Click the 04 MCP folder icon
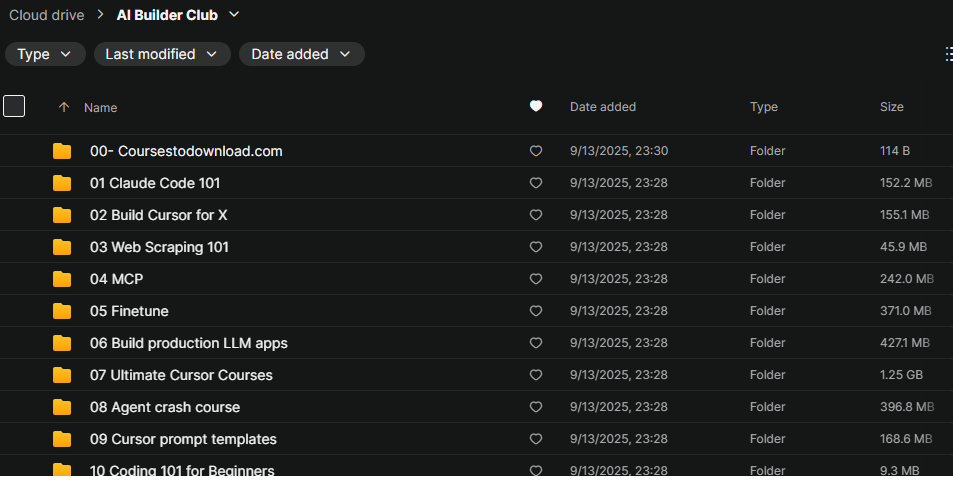Image resolution: width=953 pixels, height=480 pixels. [62, 279]
